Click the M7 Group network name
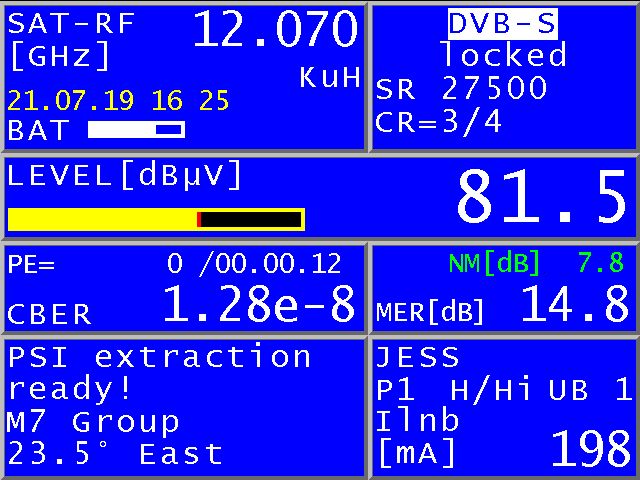The height and width of the screenshot is (480, 640). click(93, 421)
